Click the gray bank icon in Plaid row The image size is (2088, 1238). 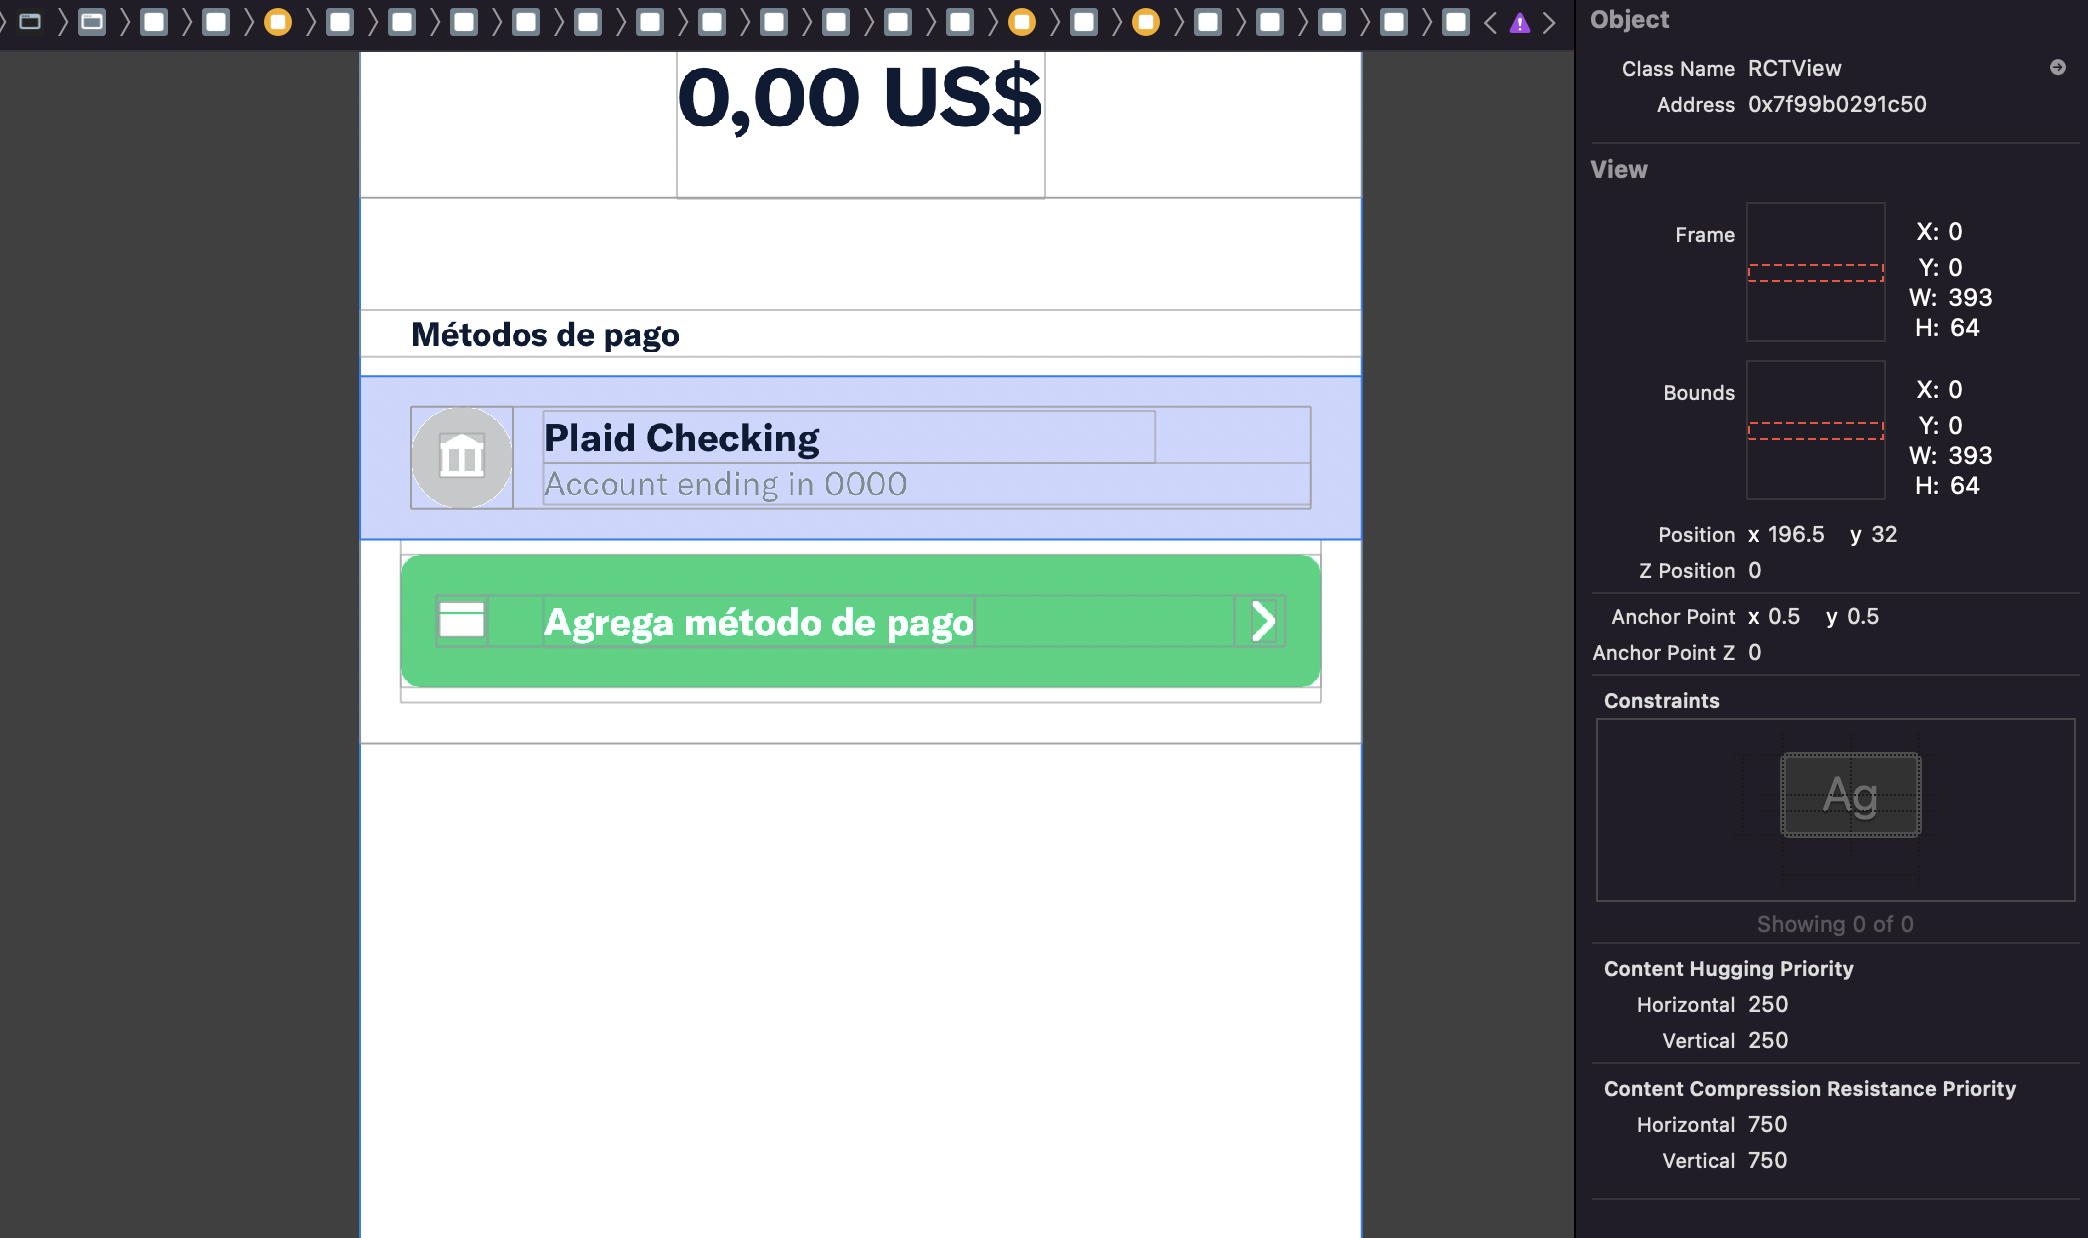pyautogui.click(x=462, y=458)
